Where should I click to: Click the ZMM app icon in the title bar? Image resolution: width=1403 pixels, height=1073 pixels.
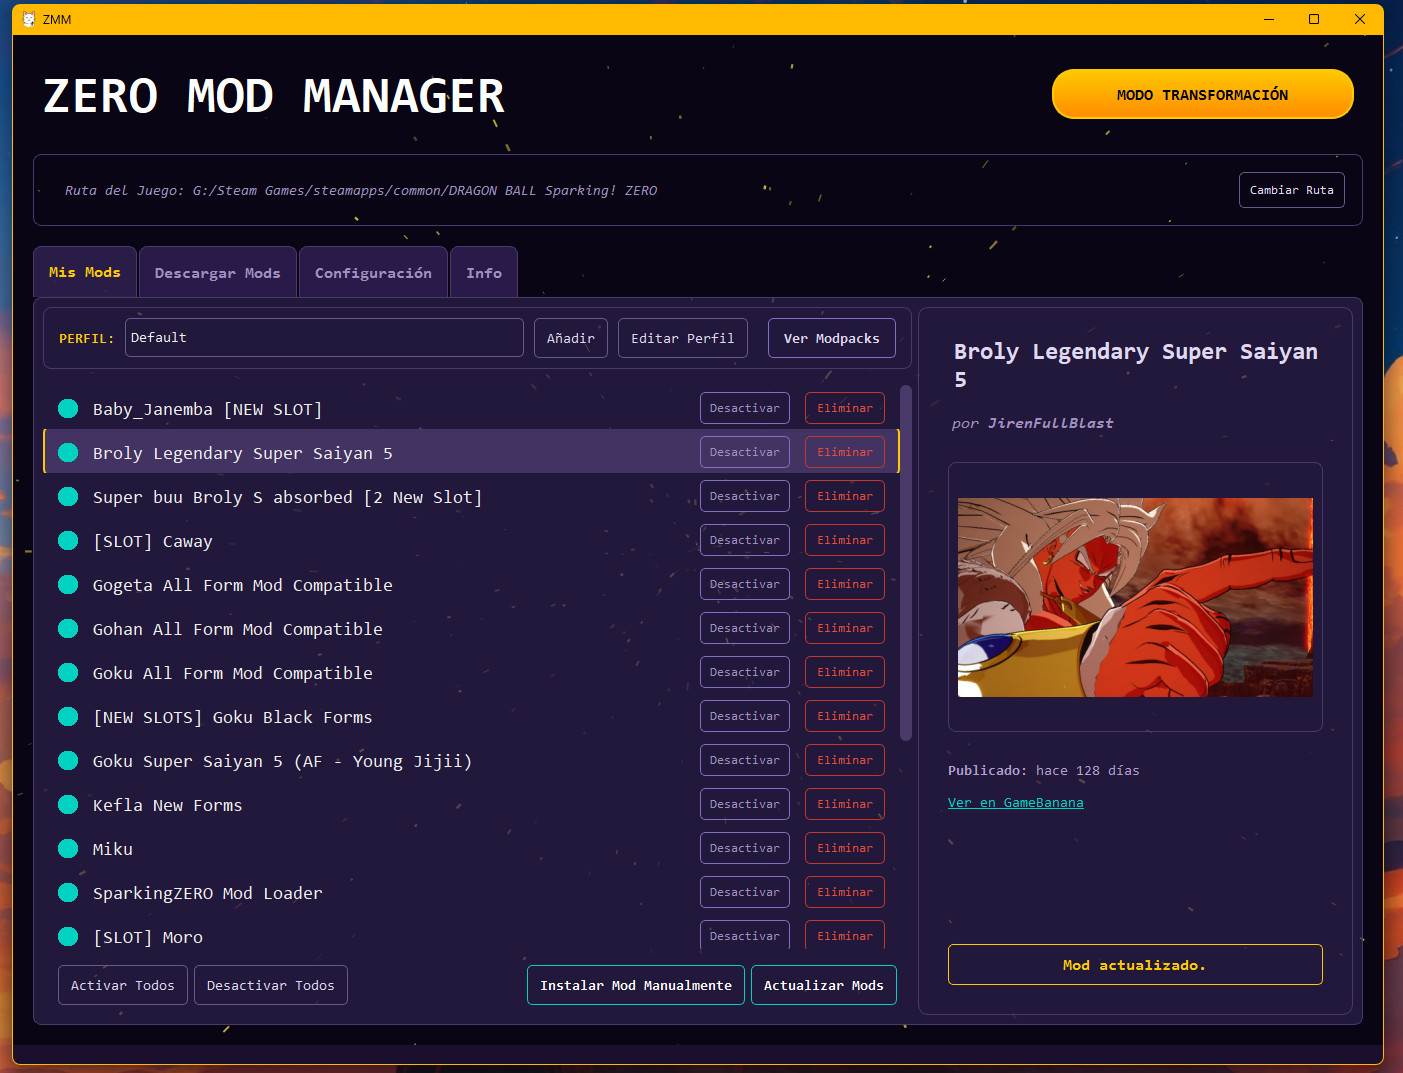27,18
